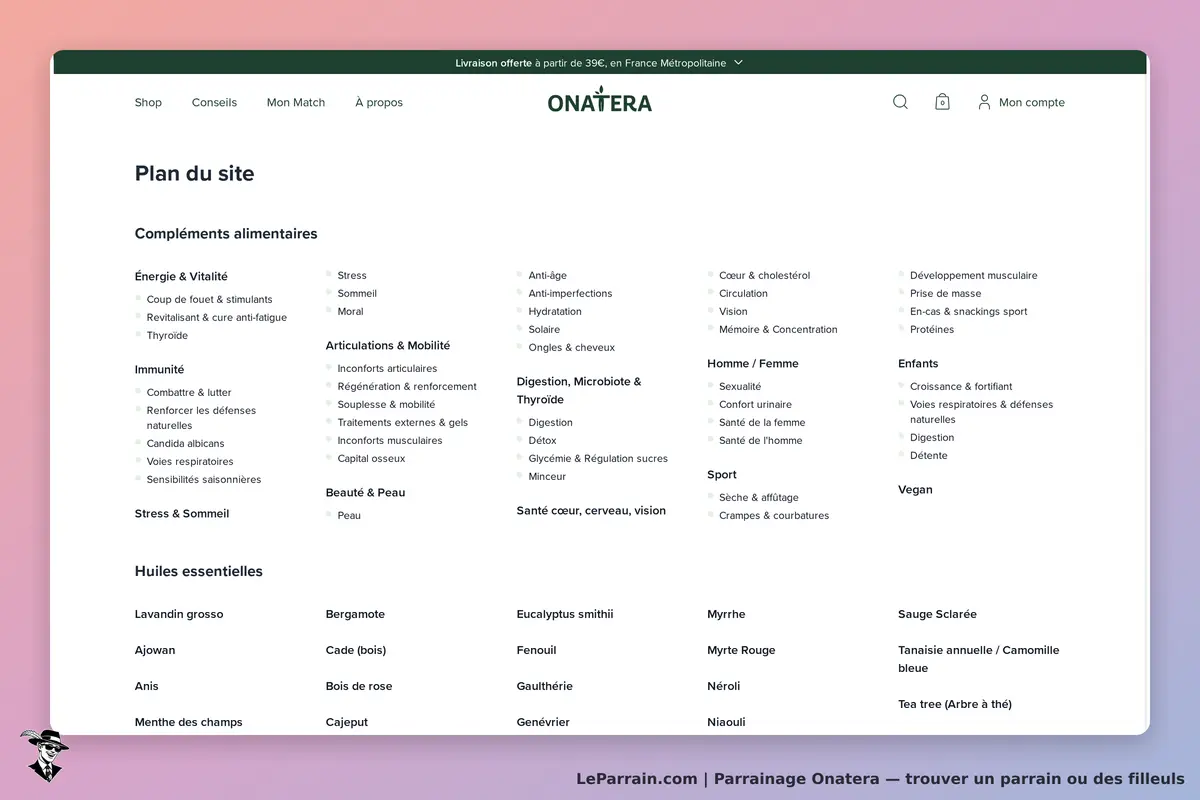Click the ONATERA logo

point(600,101)
